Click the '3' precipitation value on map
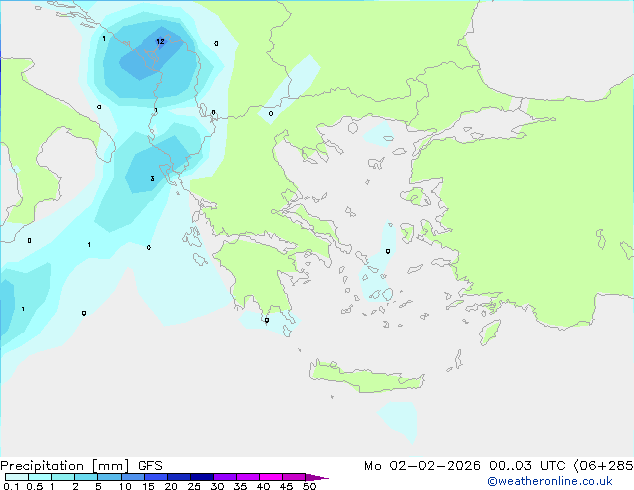The image size is (634, 490). pos(152,178)
